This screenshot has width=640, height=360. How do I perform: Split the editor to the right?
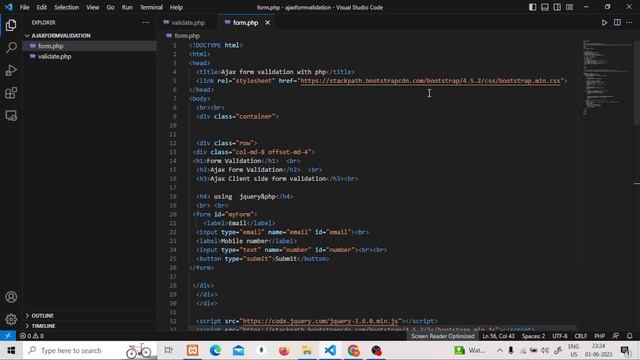pyautogui.click(x=617, y=22)
